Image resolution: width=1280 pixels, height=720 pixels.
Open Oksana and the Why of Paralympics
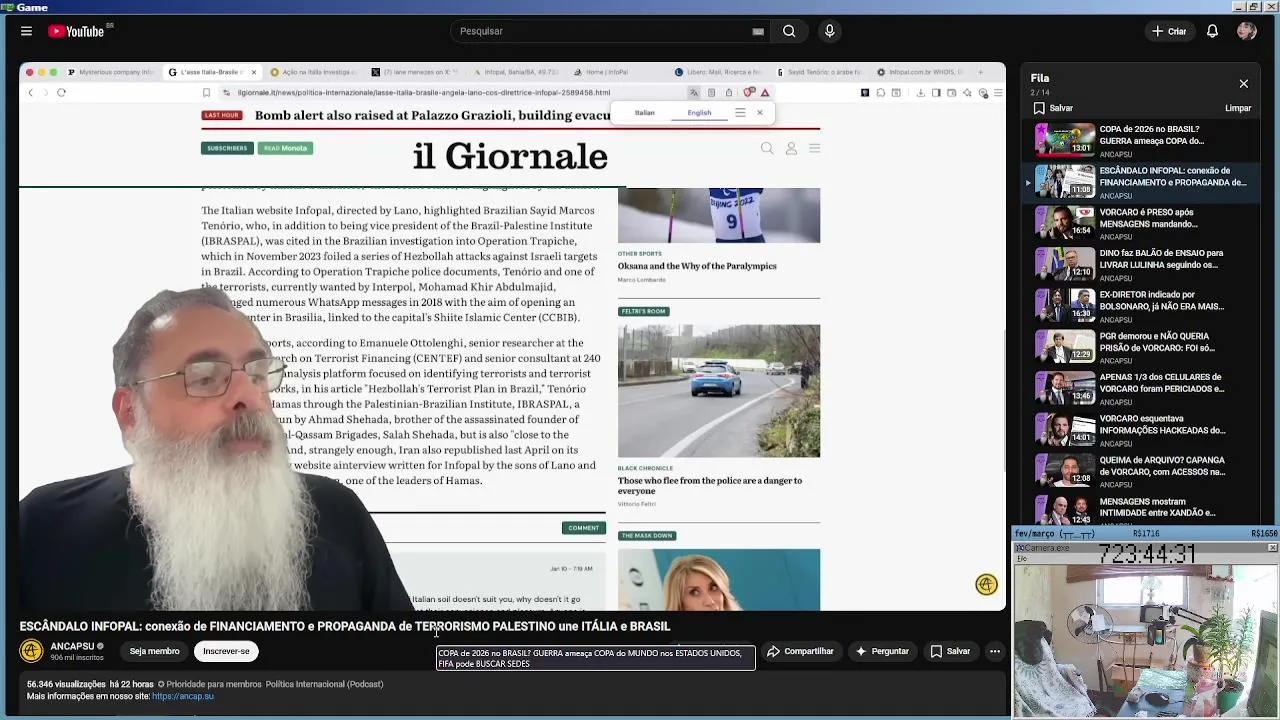pos(697,266)
